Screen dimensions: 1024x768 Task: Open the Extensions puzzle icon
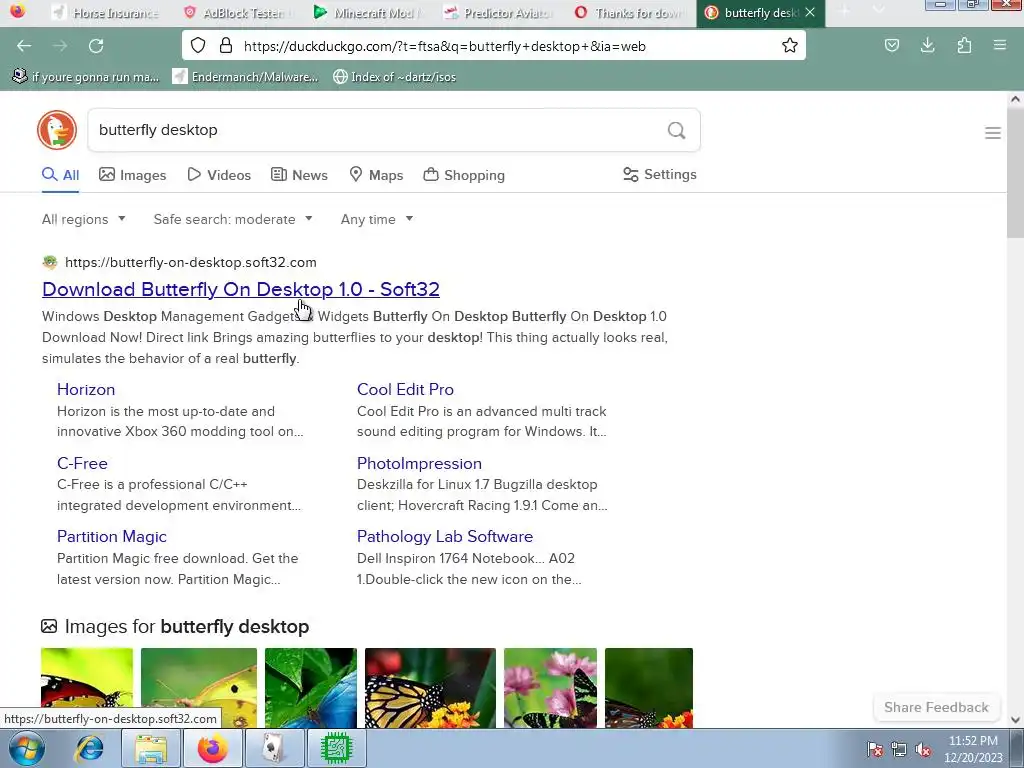point(964,46)
